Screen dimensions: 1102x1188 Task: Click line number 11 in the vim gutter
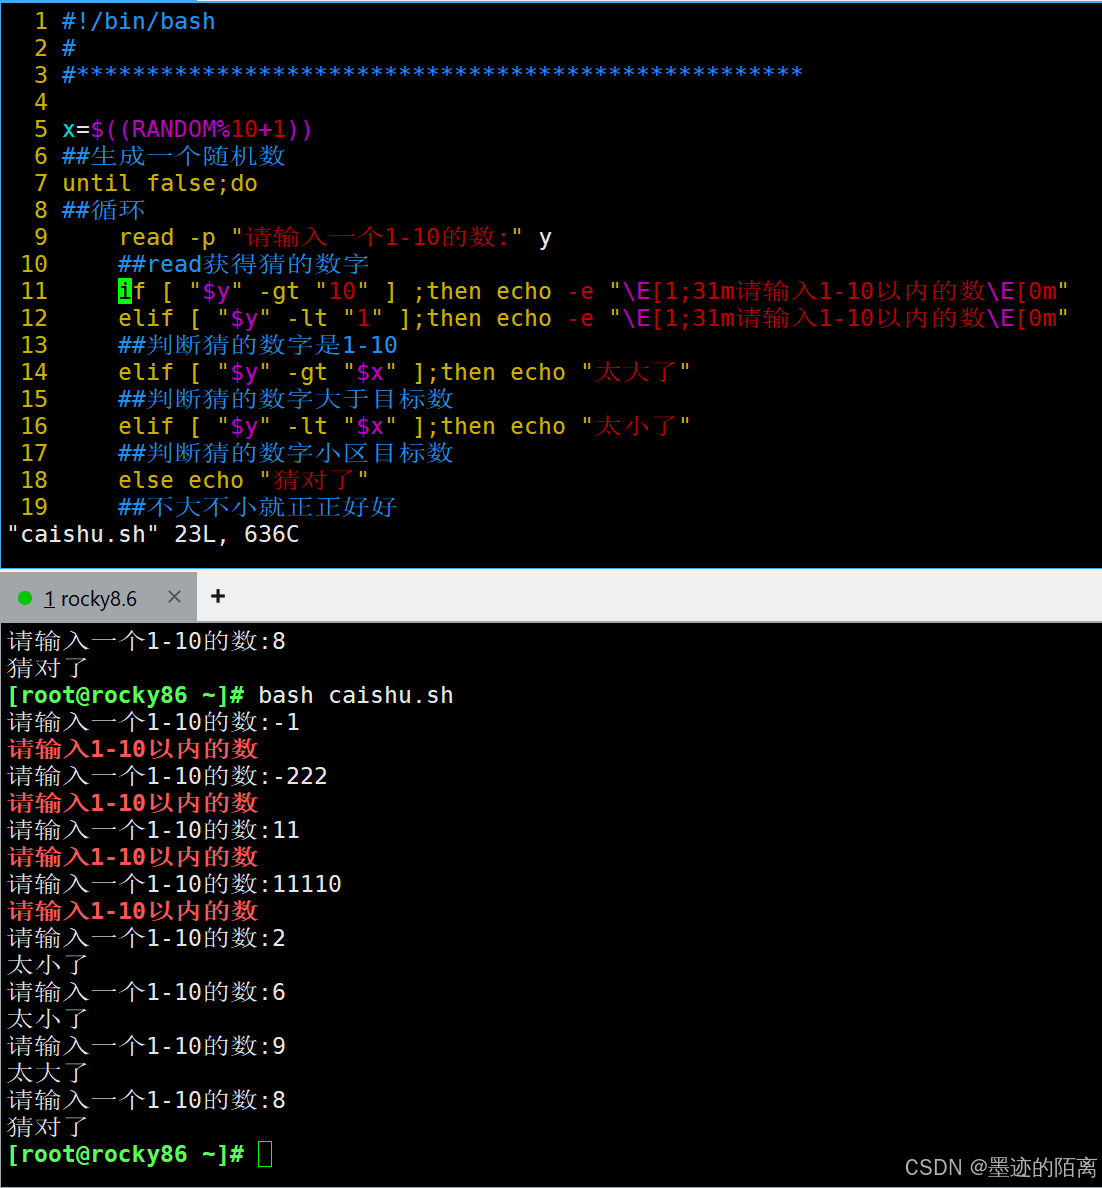[x=33, y=290]
